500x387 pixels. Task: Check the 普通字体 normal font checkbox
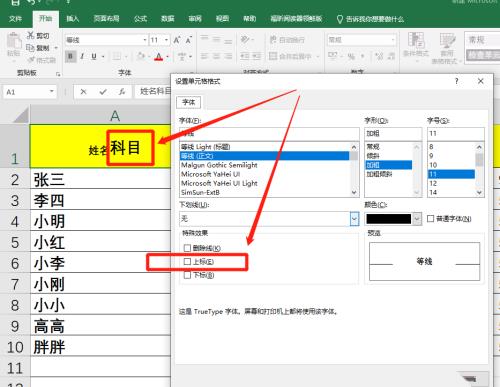[x=430, y=219]
